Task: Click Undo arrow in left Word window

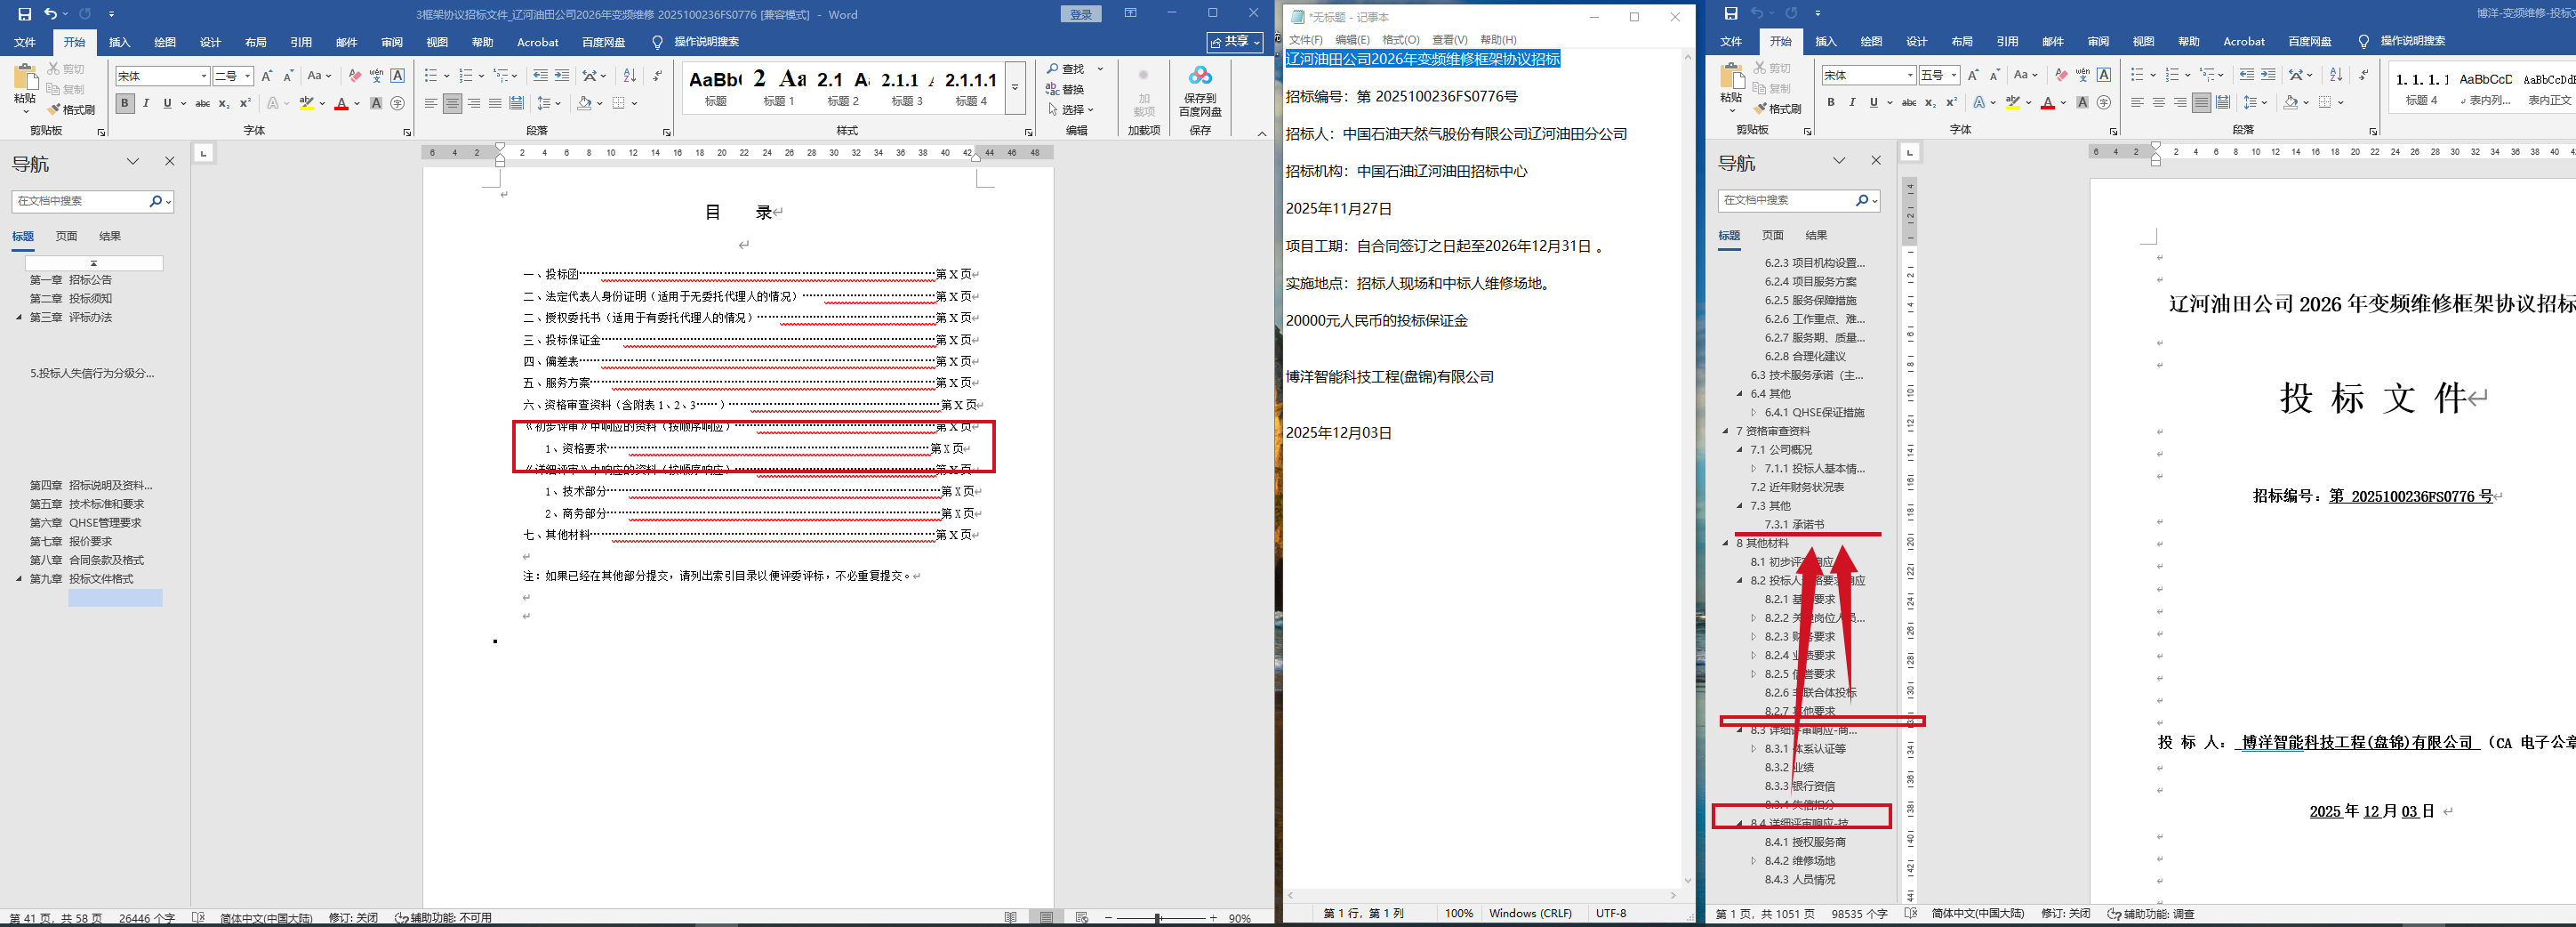Action: point(51,14)
